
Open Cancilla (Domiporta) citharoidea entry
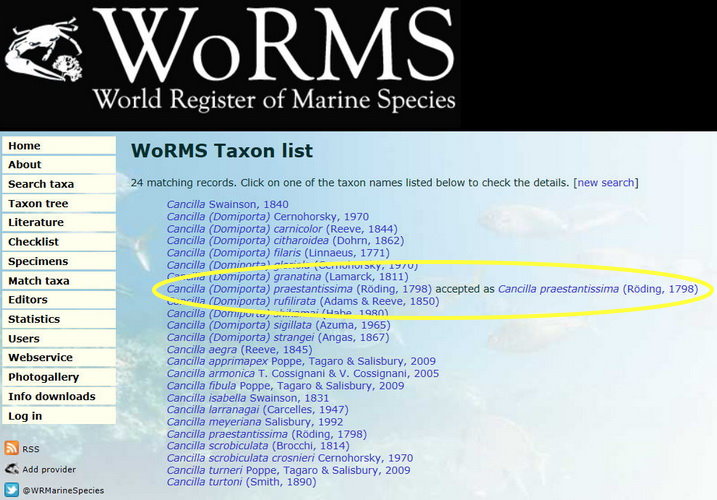coord(285,240)
